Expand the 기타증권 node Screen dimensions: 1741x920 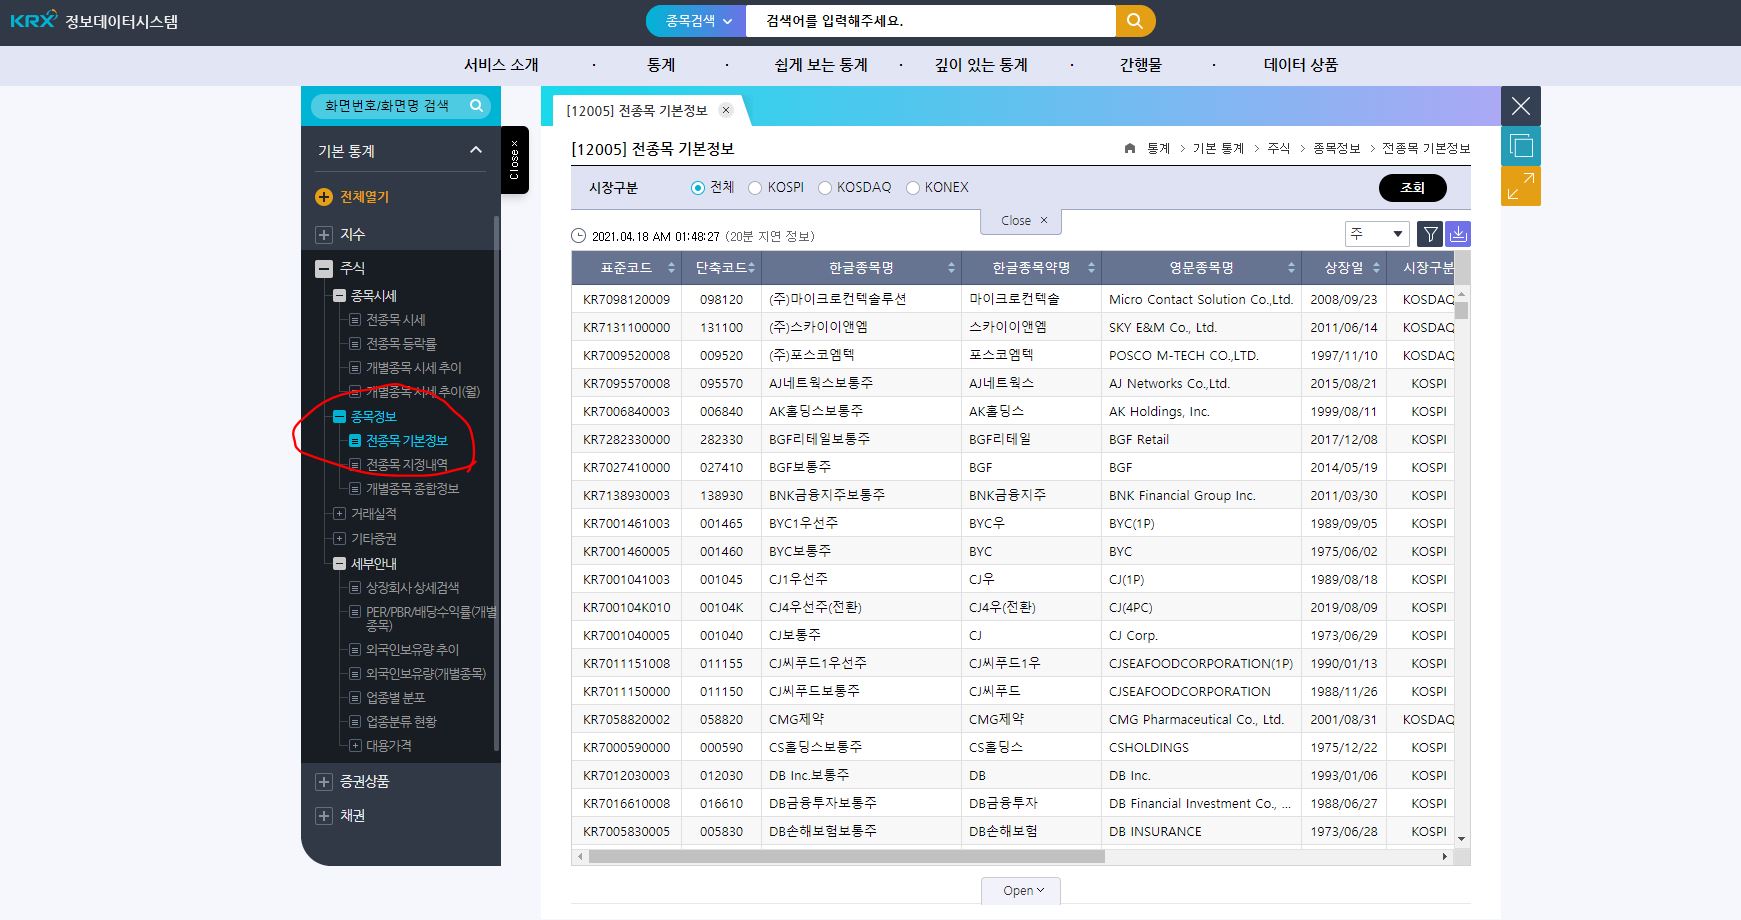[339, 539]
